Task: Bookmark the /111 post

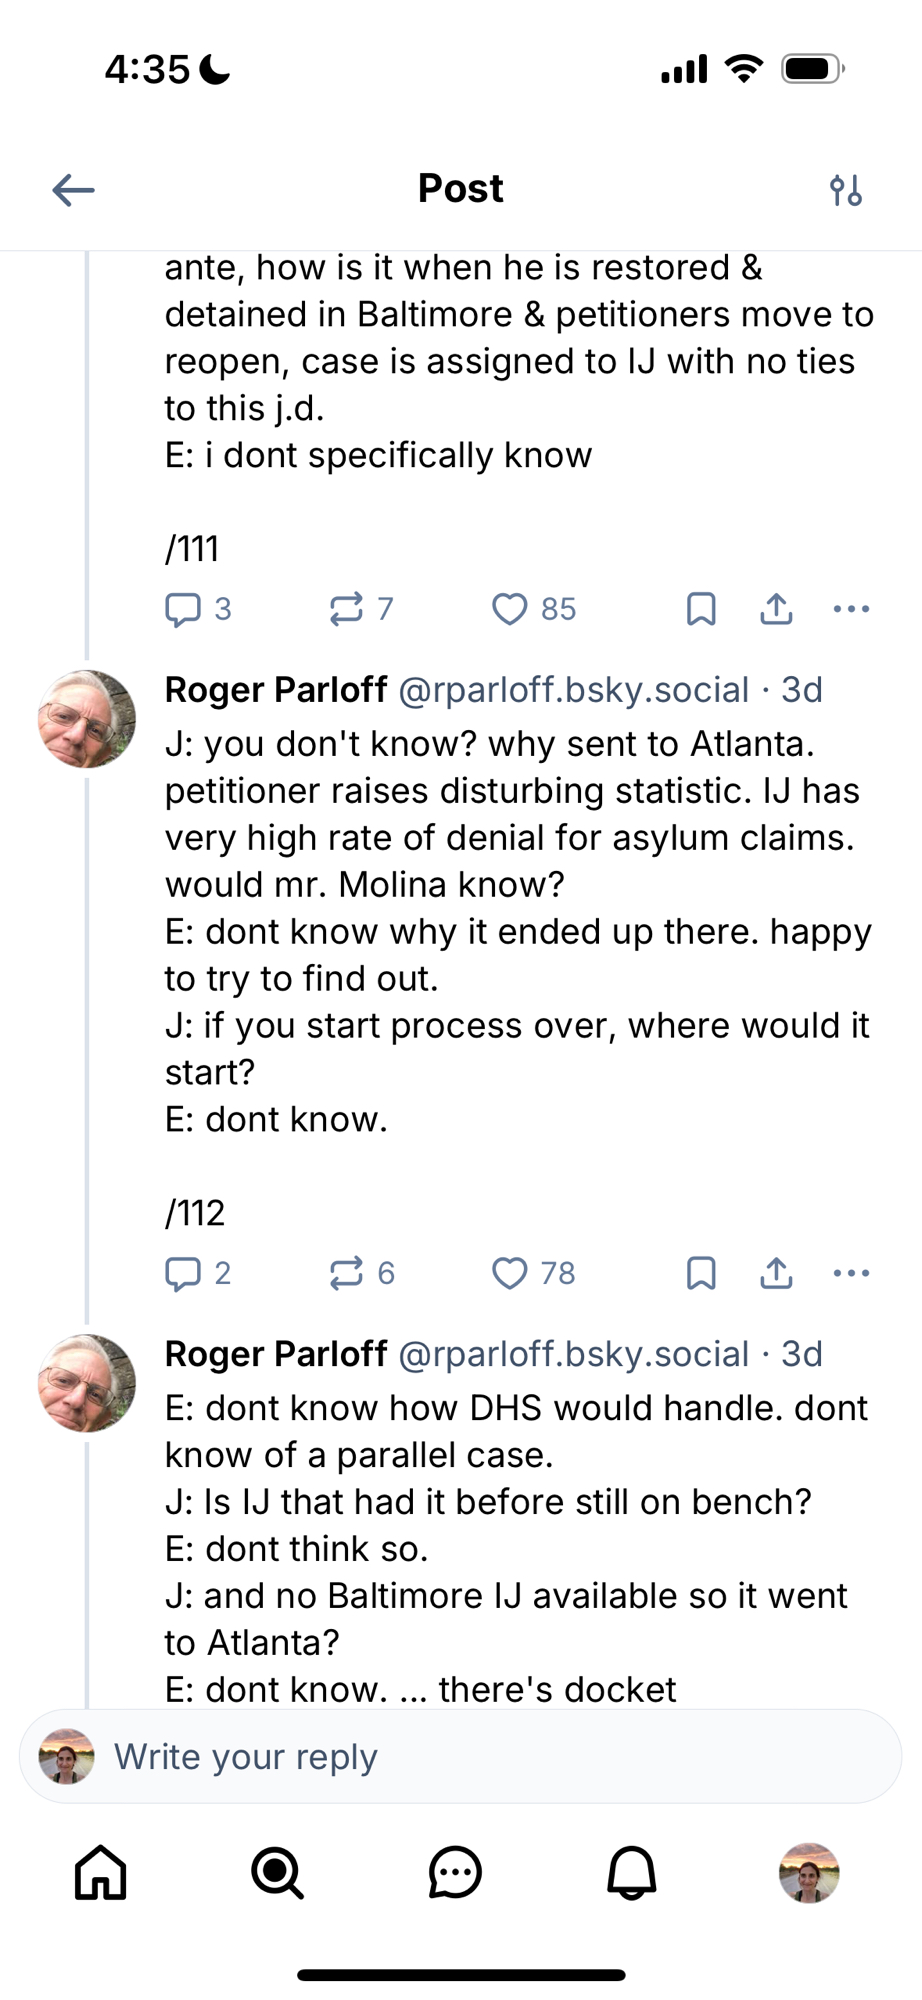Action: 701,609
